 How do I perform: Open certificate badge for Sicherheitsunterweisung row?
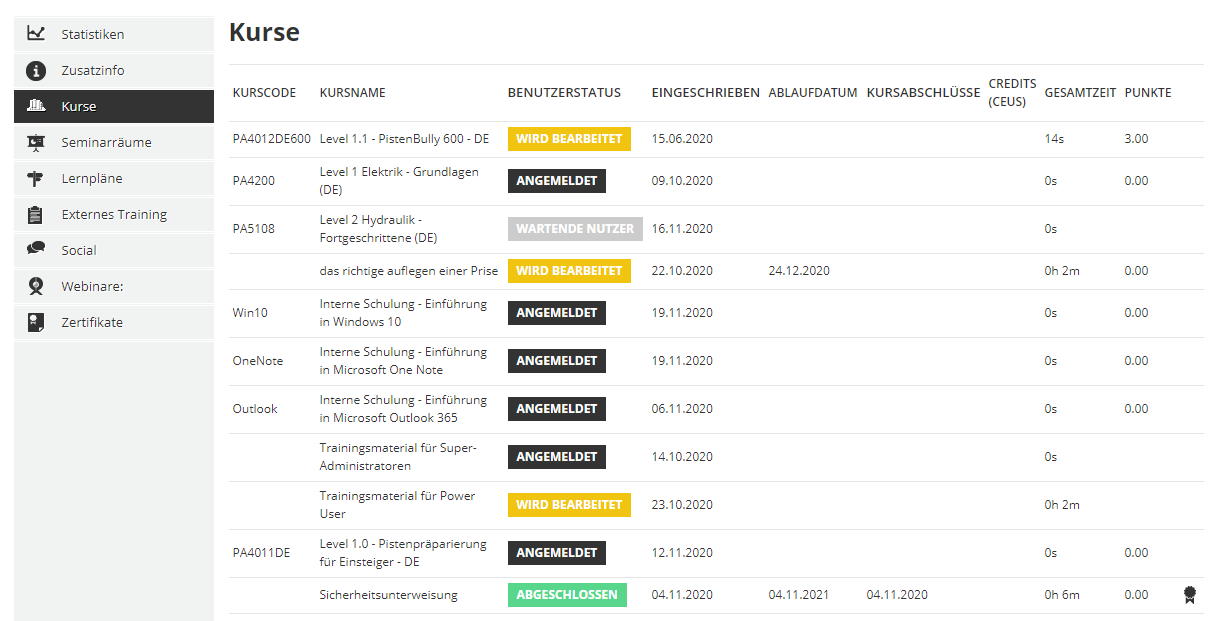1189,595
